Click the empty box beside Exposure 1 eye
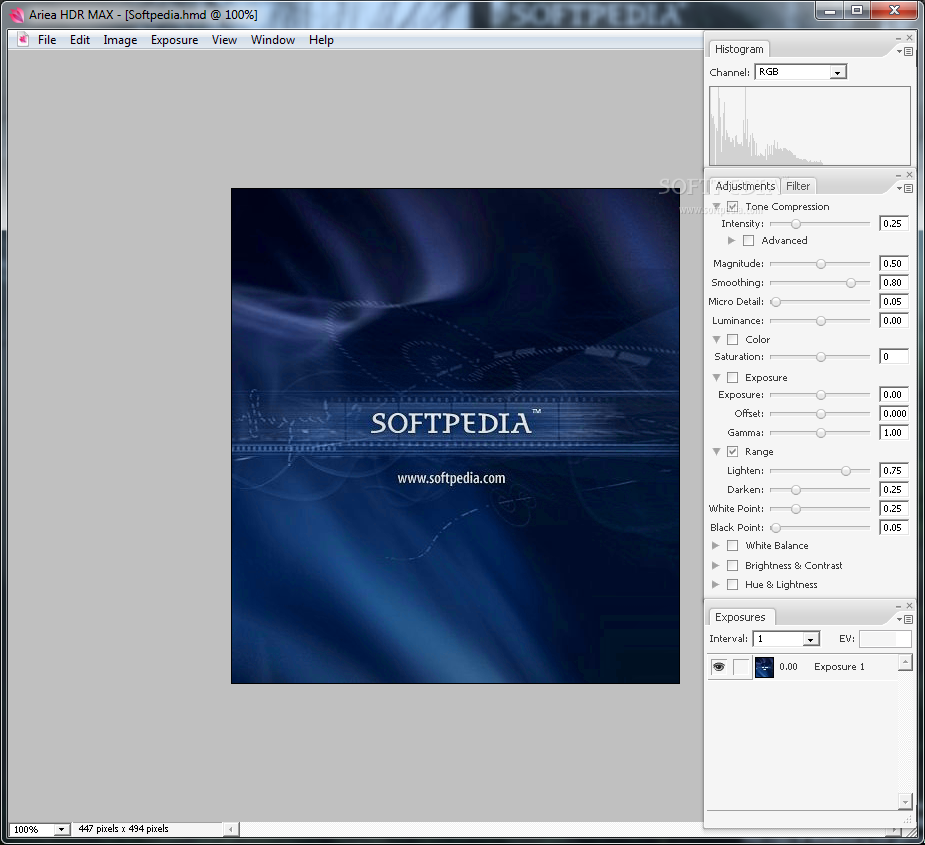The width and height of the screenshot is (925, 845). [742, 667]
